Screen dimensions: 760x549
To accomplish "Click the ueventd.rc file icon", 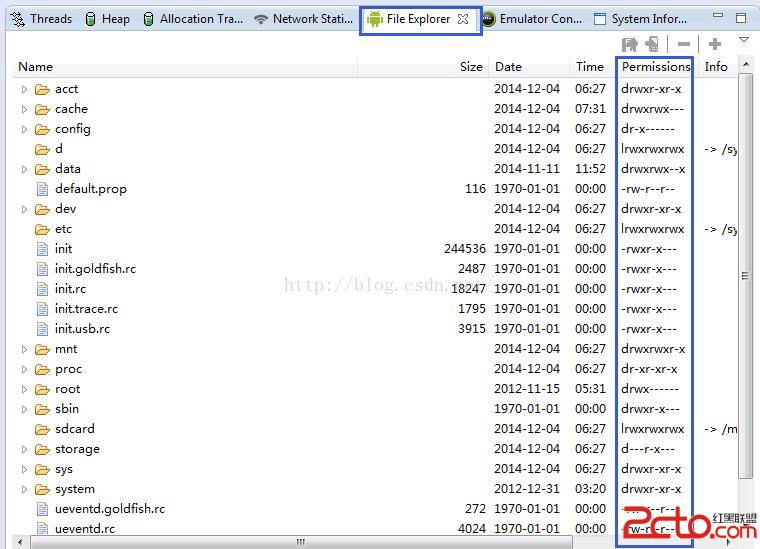I will [42, 529].
